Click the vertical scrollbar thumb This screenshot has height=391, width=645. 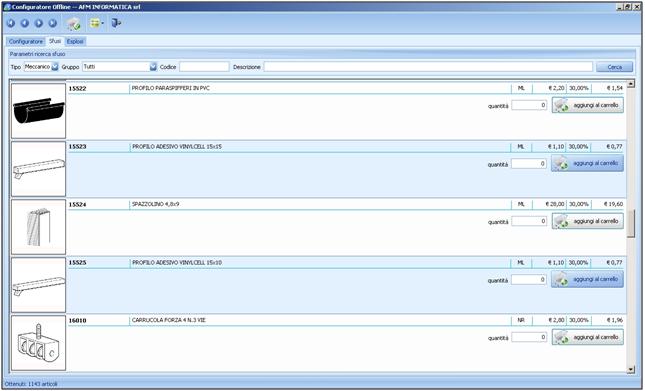(631, 224)
